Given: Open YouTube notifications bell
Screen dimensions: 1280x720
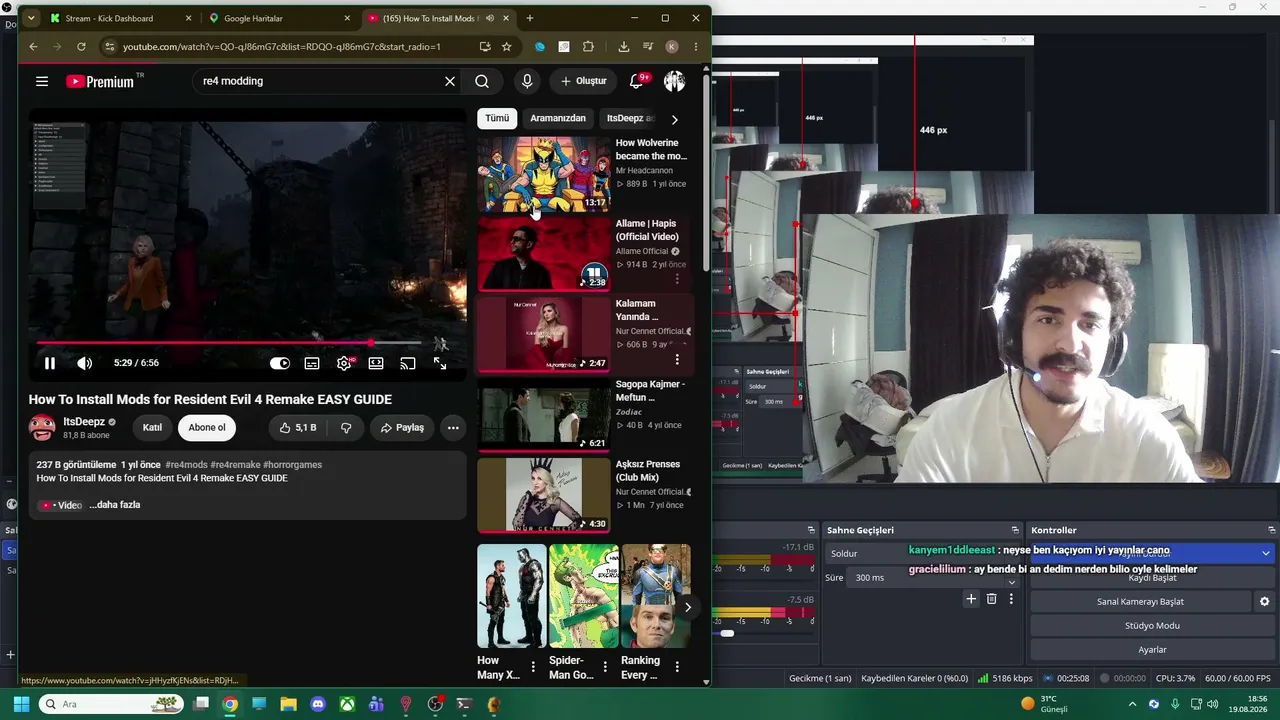Looking at the screenshot, I should click(x=636, y=81).
